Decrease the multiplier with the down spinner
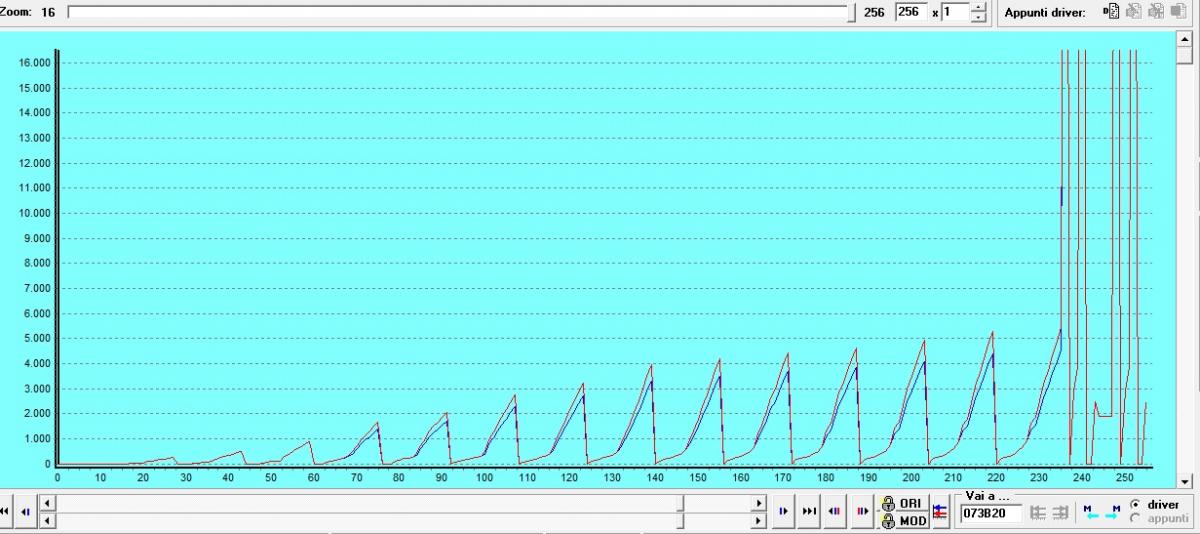Image resolution: width=1200 pixels, height=534 pixels. pos(978,18)
